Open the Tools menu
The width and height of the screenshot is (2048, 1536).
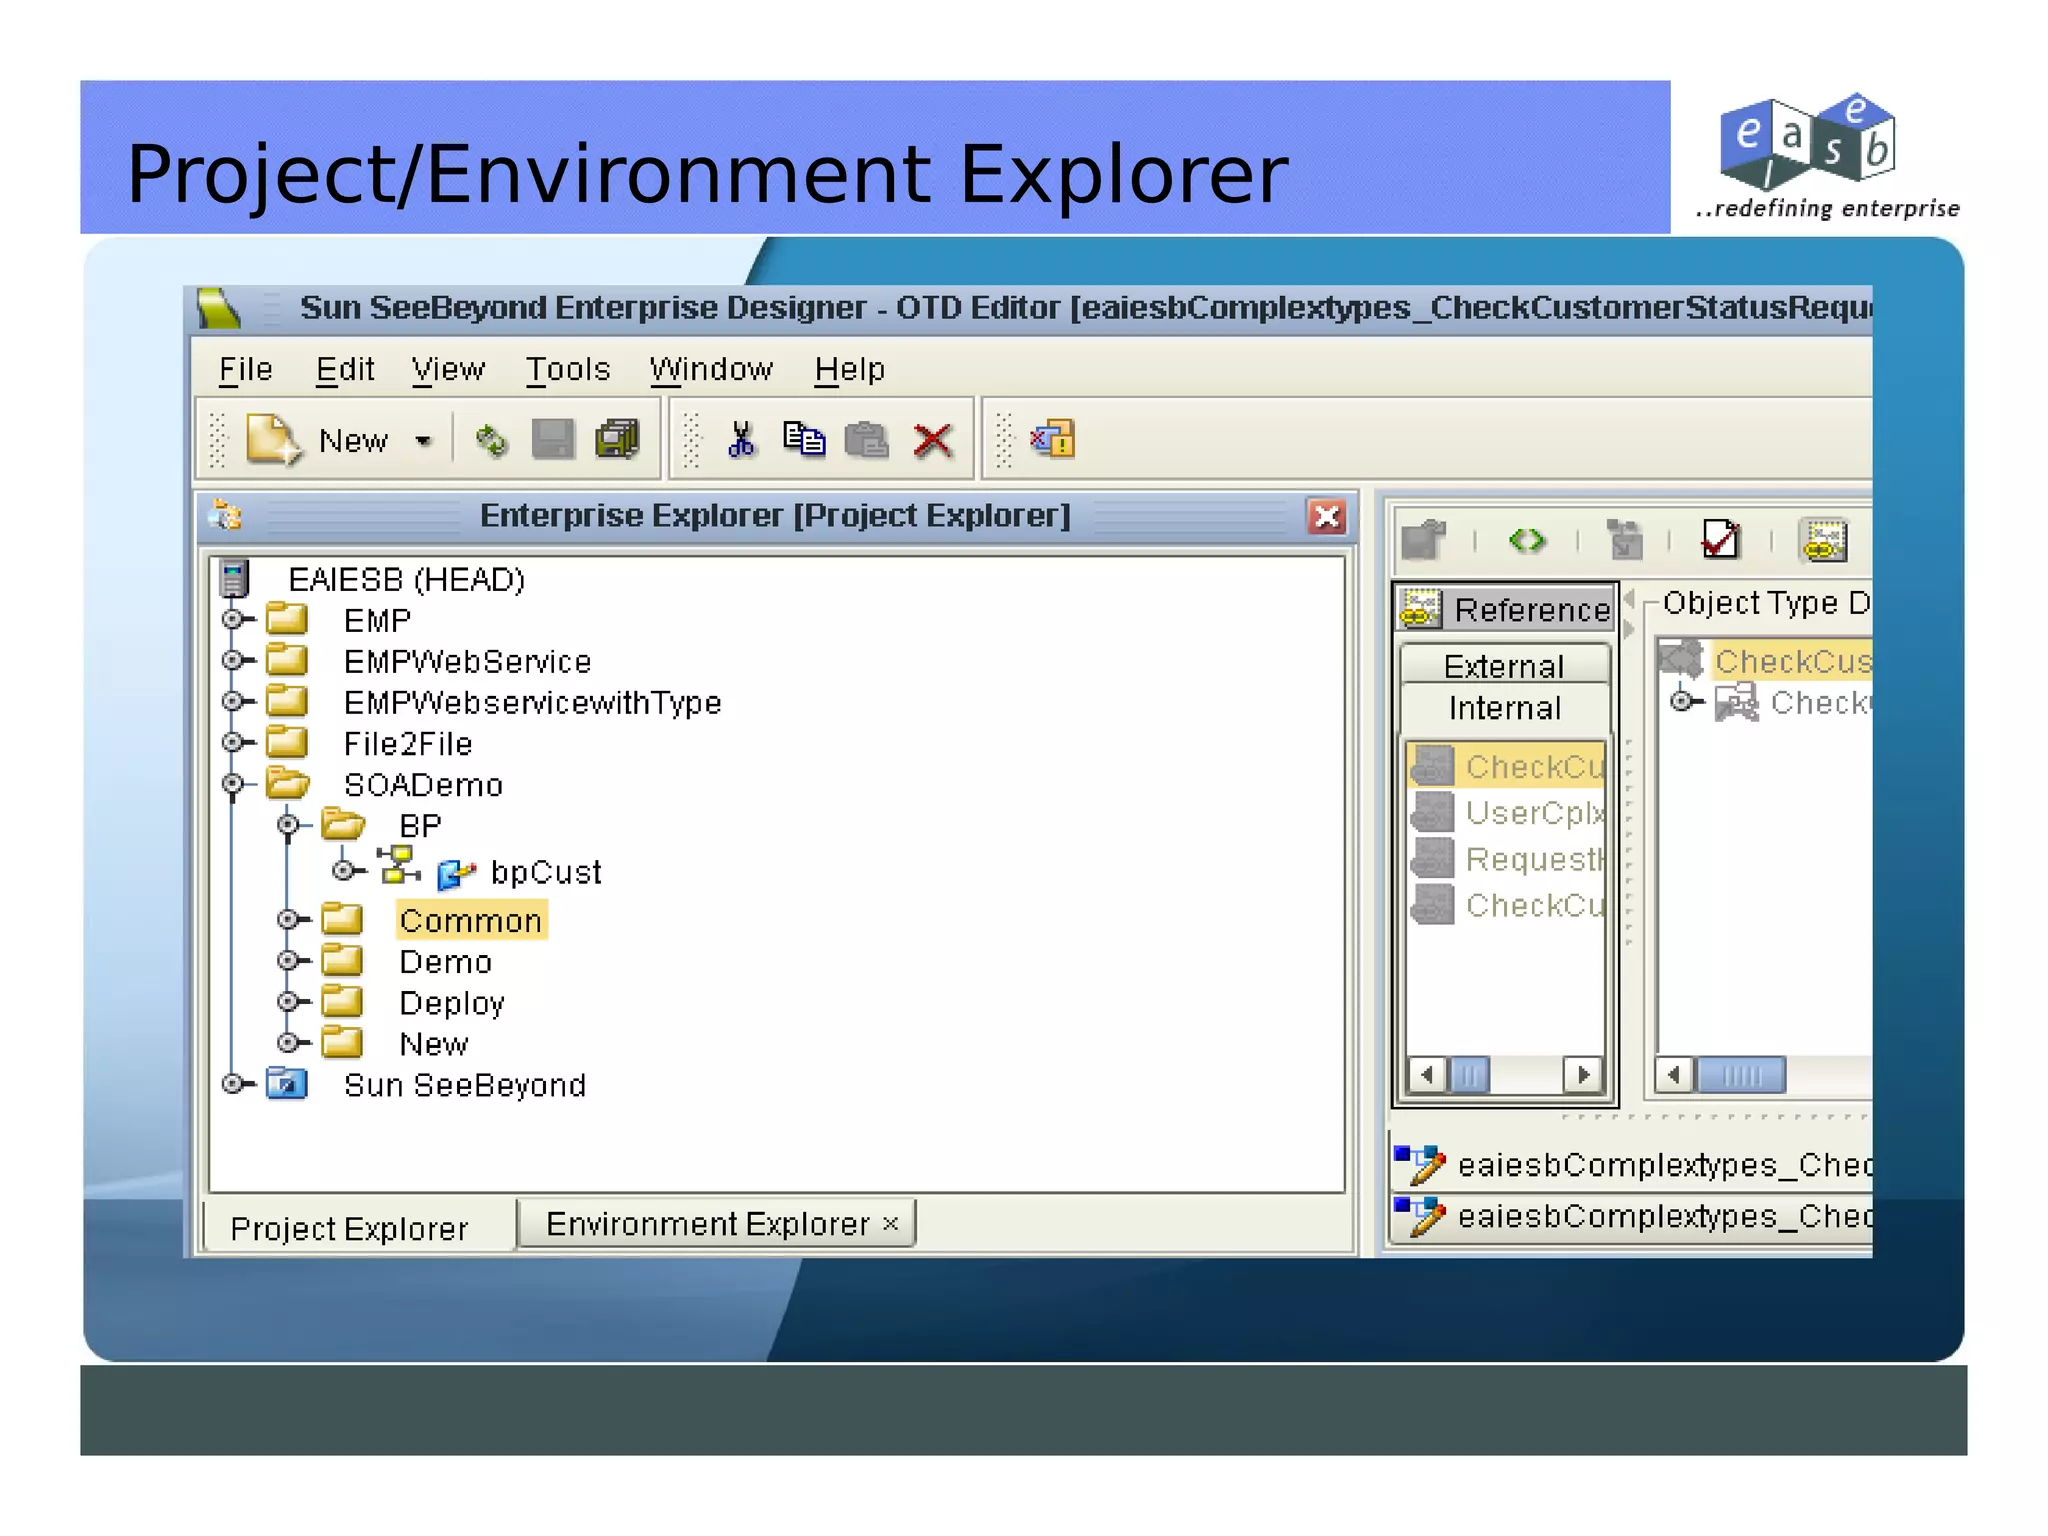pyautogui.click(x=568, y=369)
